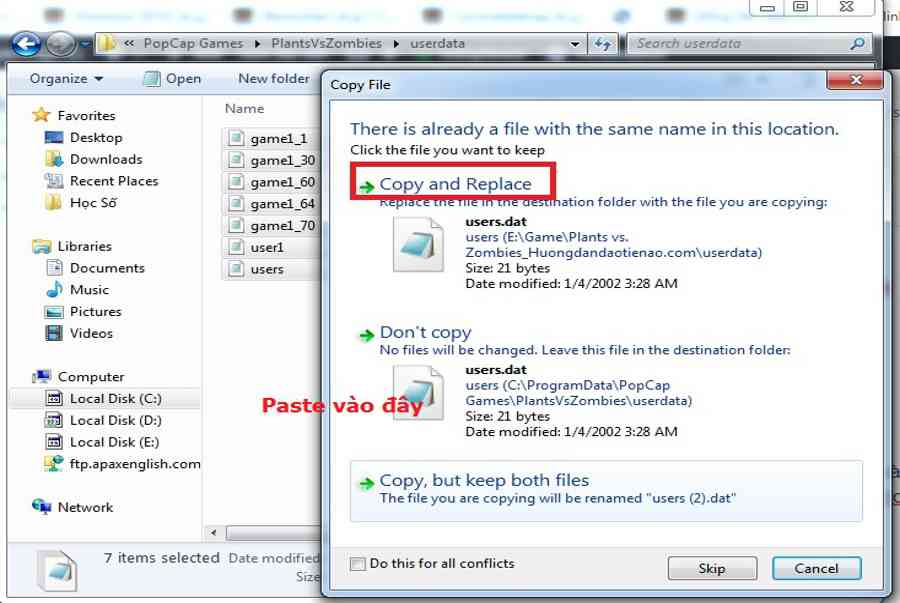This screenshot has width=900, height=603.
Task: Select the user1 file
Action: (271, 247)
